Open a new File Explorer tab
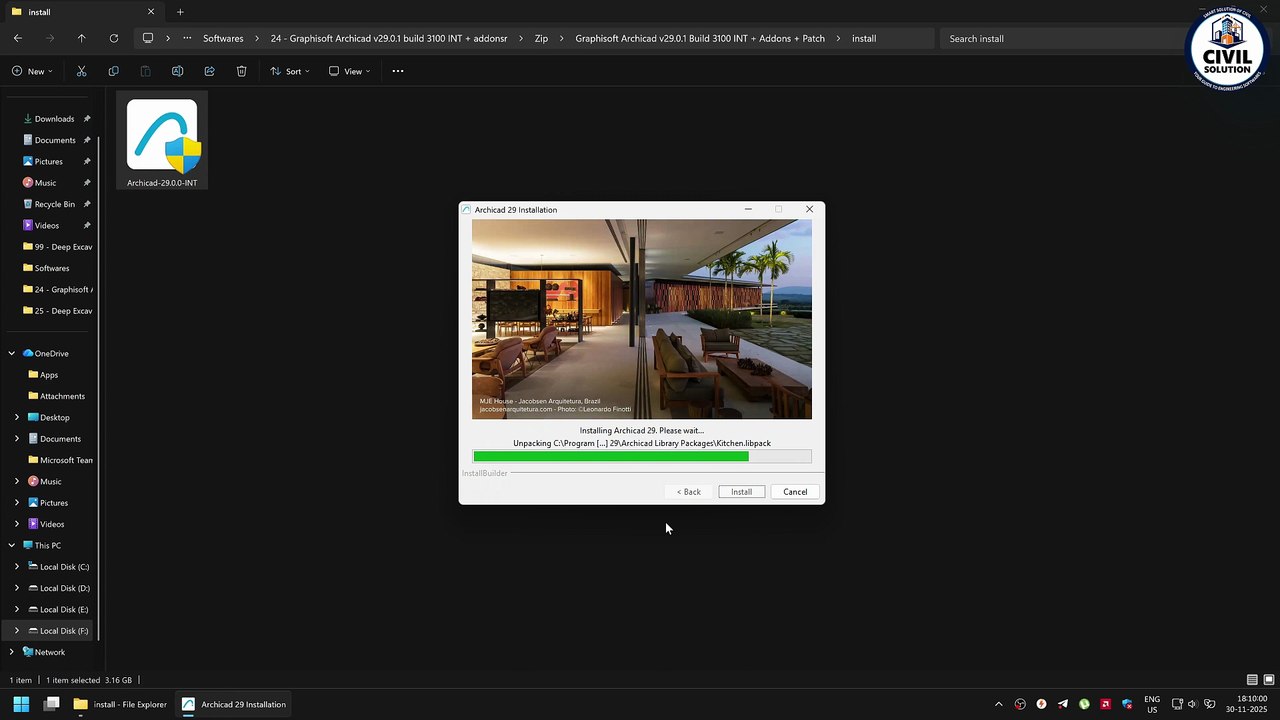Viewport: 1280px width, 720px height. (x=180, y=12)
